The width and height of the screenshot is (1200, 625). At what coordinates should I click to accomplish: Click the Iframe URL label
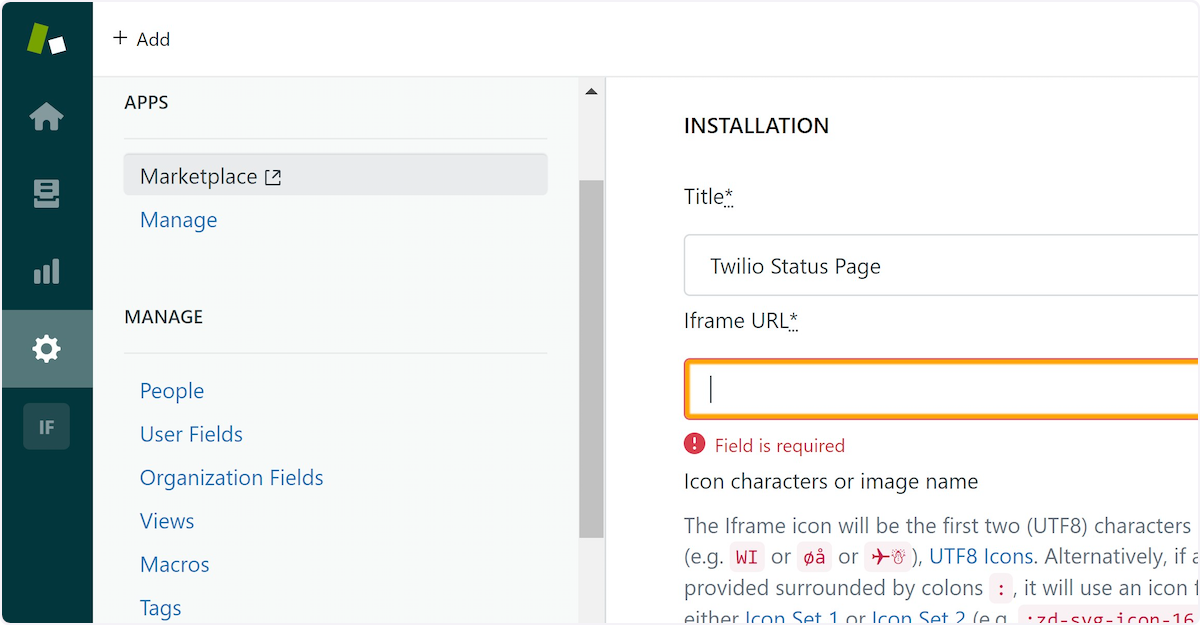740,321
